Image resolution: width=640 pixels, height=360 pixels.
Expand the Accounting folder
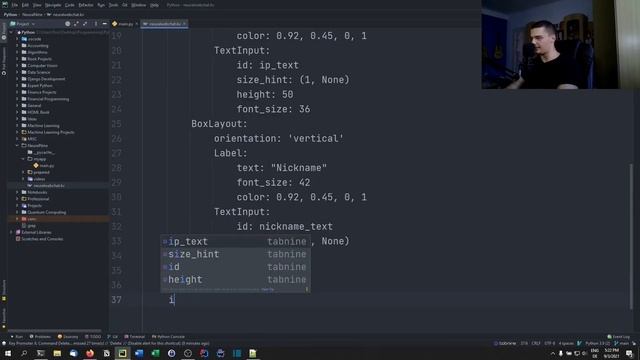pos(18,46)
